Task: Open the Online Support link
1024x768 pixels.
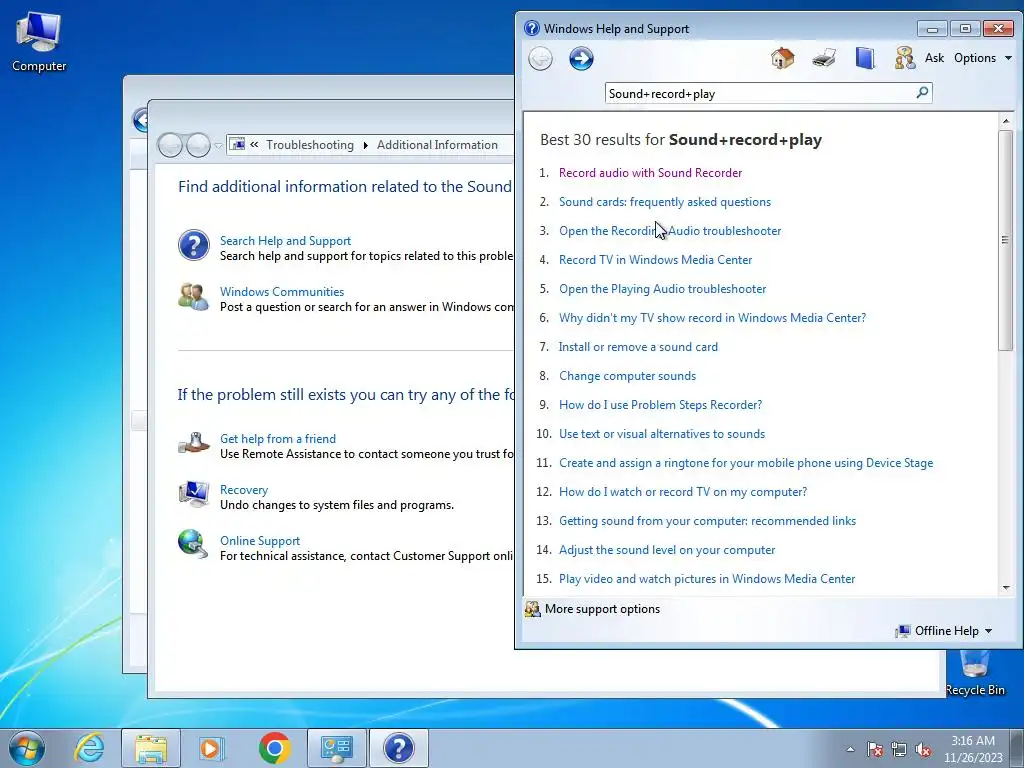Action: point(259,541)
